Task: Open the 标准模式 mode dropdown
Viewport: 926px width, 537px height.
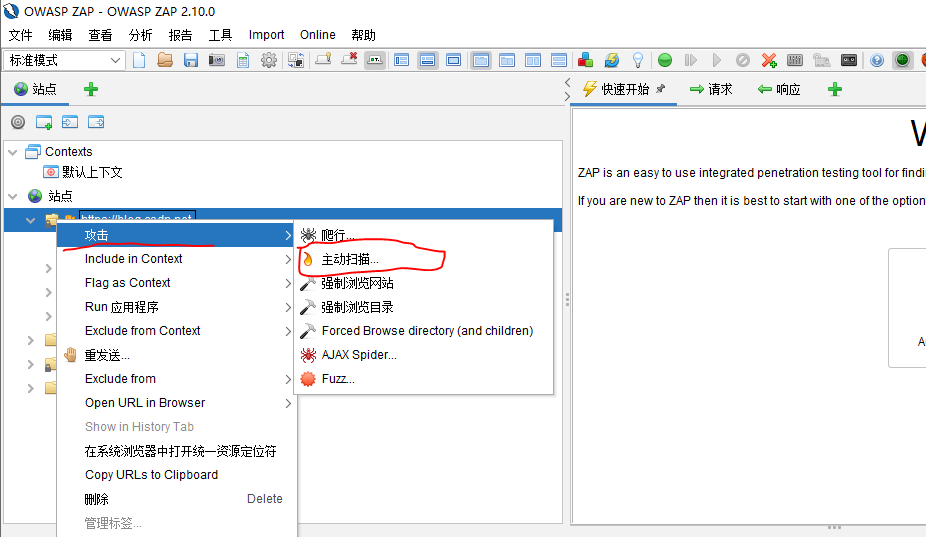Action: click(x=64, y=60)
